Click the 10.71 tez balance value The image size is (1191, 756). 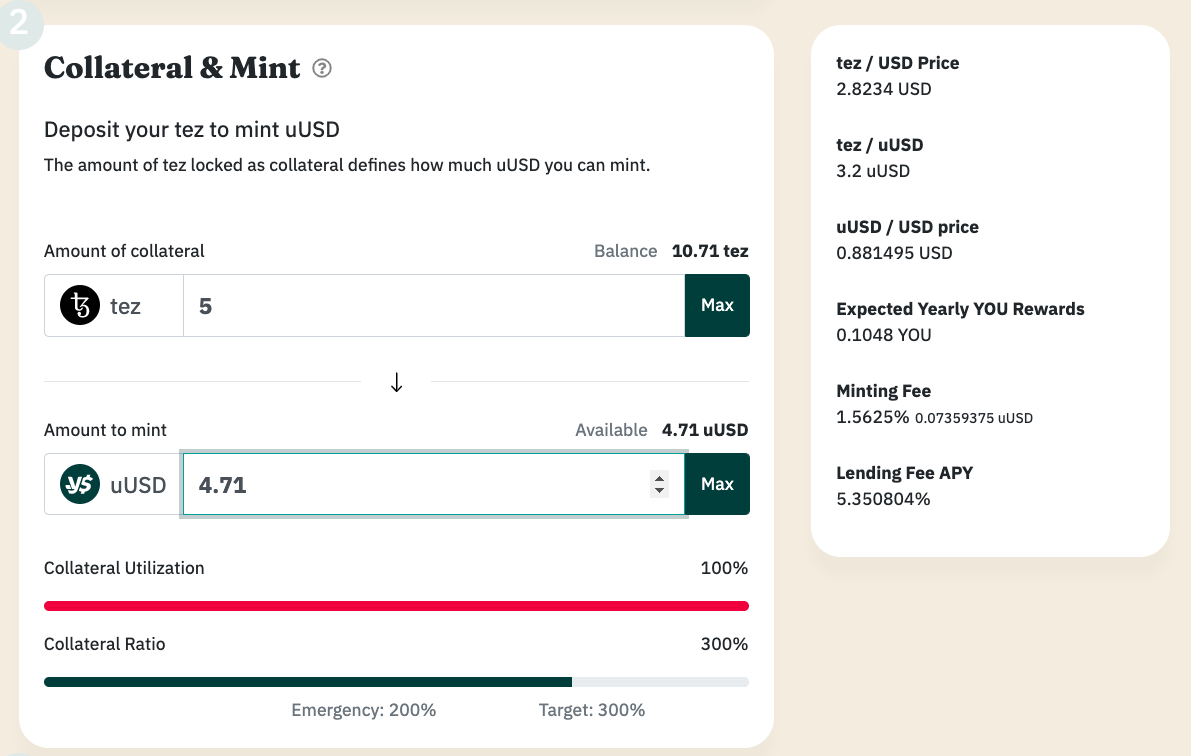click(x=710, y=251)
